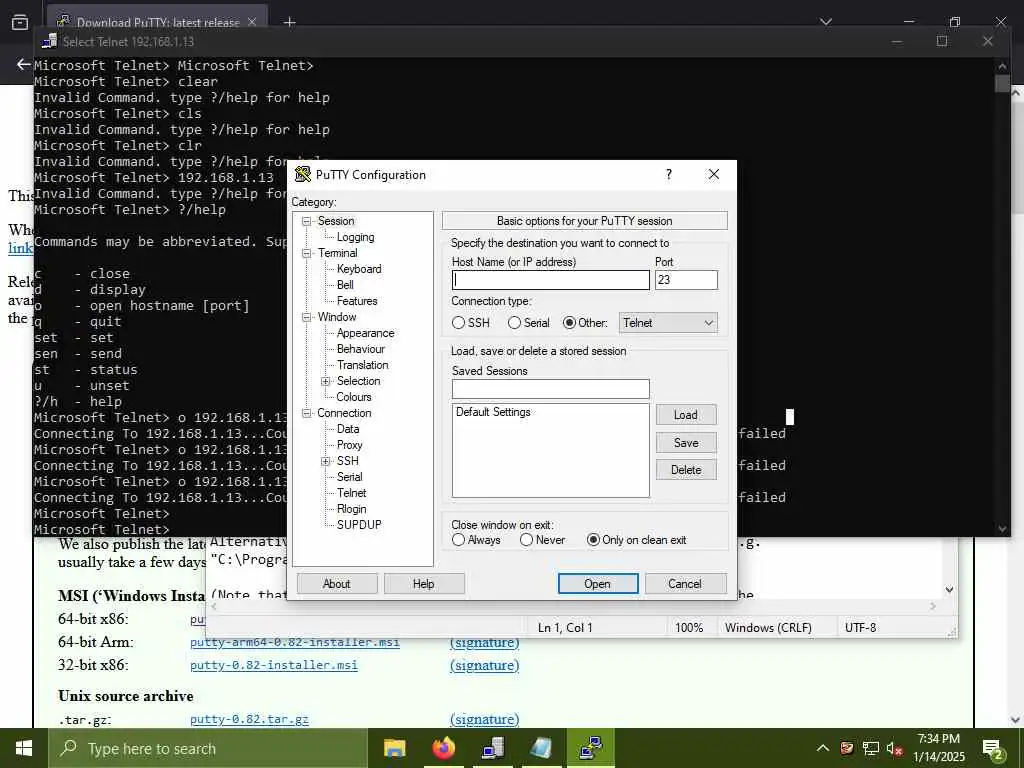
Task: Select Colours in category tree
Action: (353, 397)
